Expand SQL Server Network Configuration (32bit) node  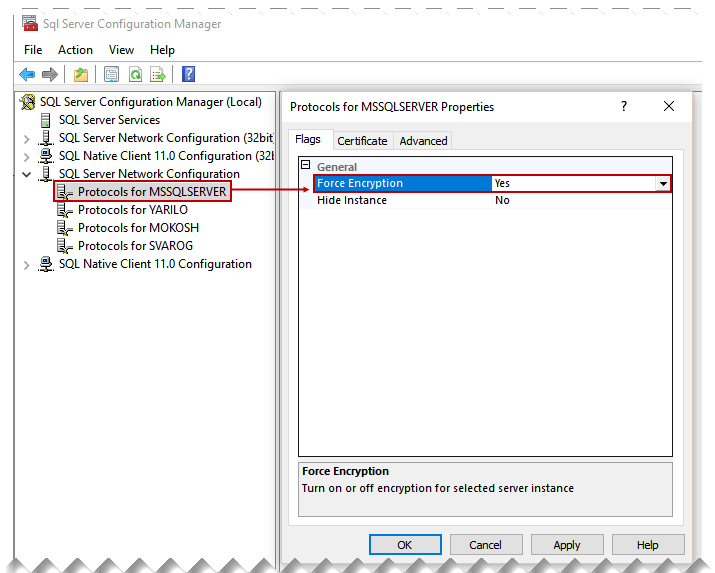click(26, 139)
